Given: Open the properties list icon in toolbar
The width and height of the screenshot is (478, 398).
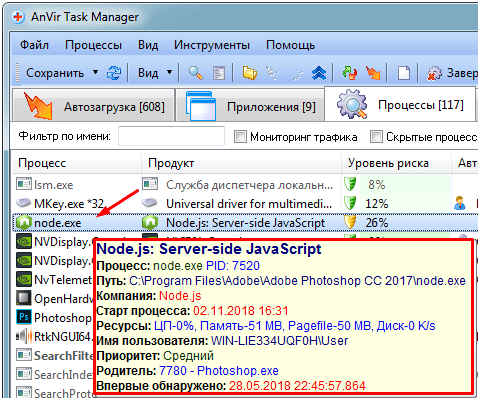Looking at the screenshot, I should [x=219, y=73].
